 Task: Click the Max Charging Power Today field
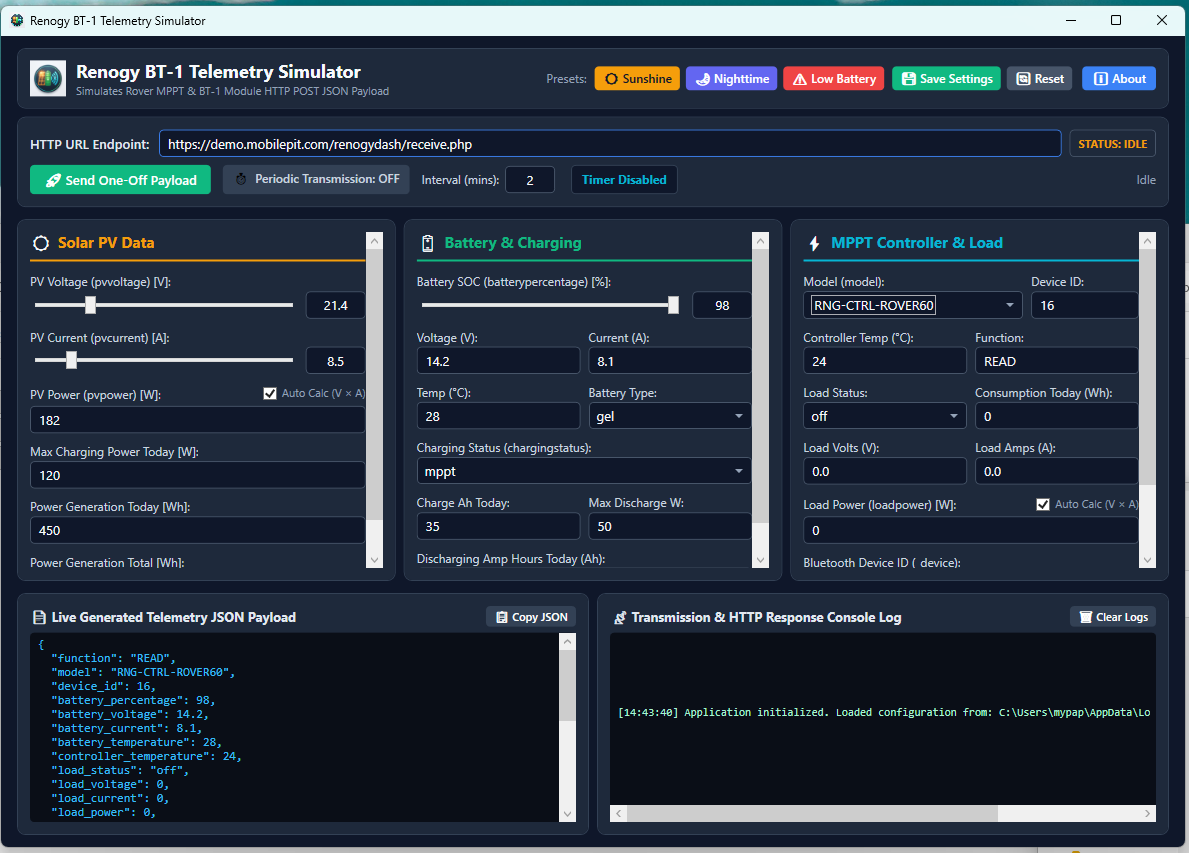point(197,475)
